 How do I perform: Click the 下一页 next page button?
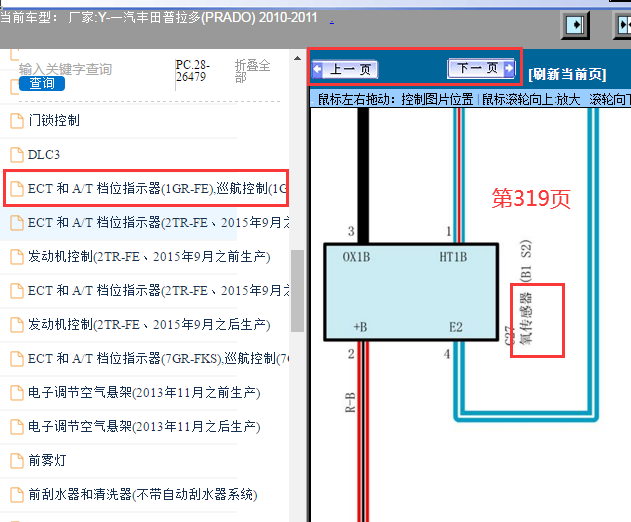click(x=481, y=68)
